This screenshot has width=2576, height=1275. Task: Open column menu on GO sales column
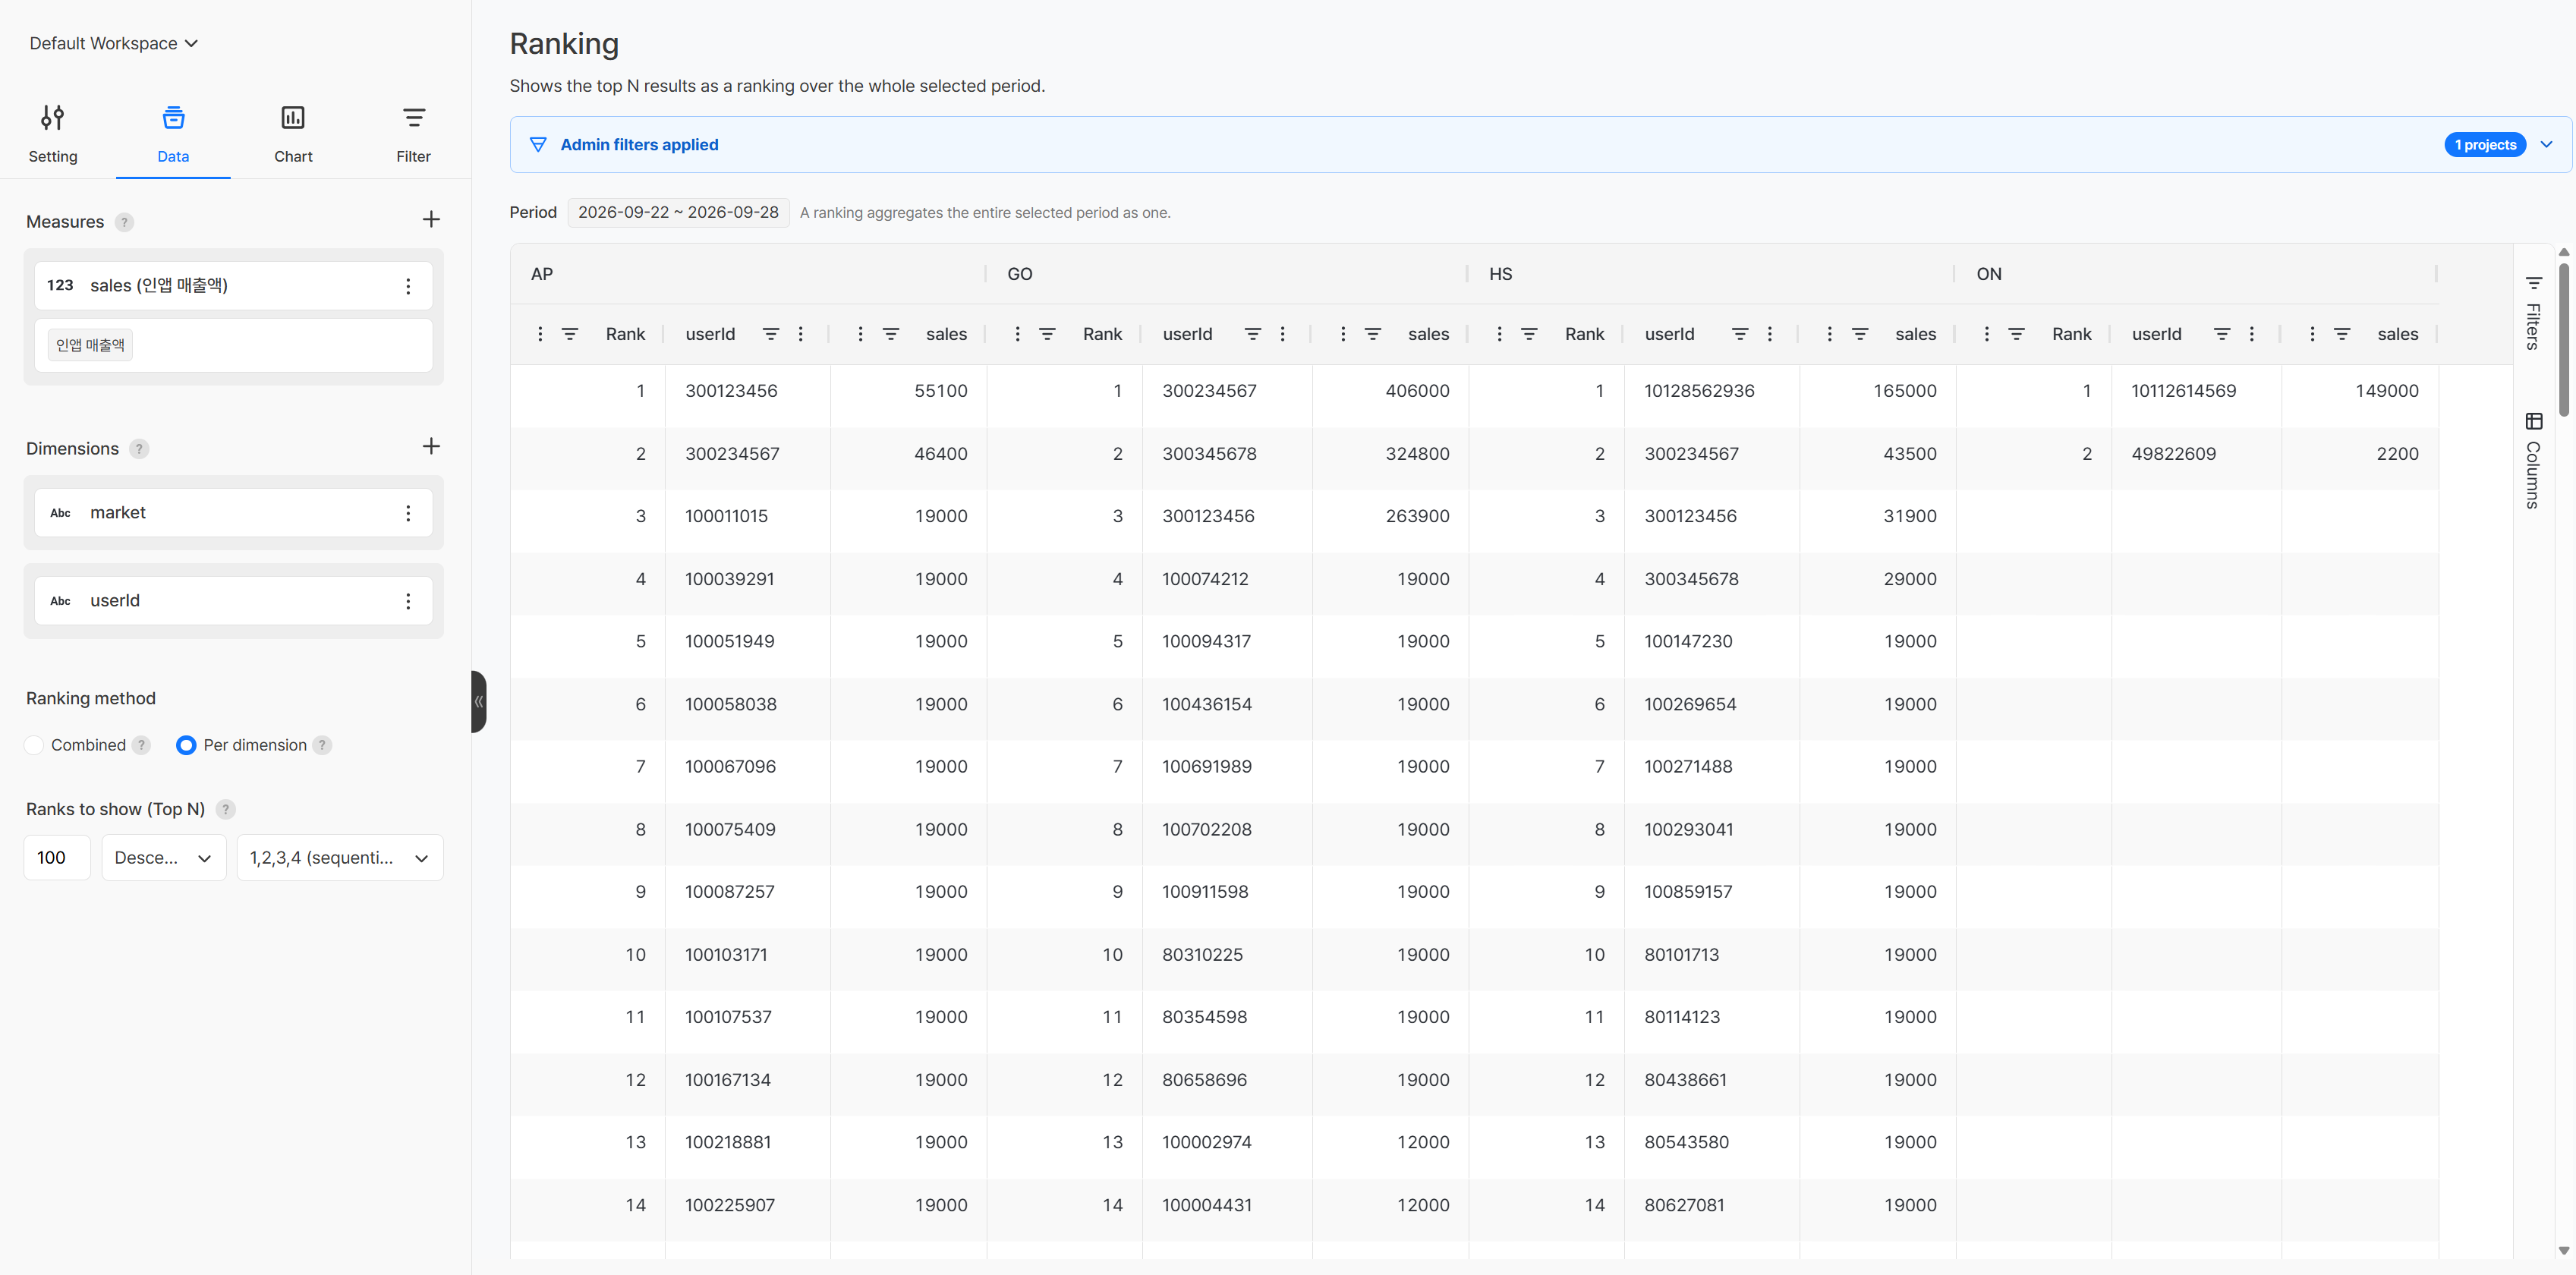pos(1342,334)
